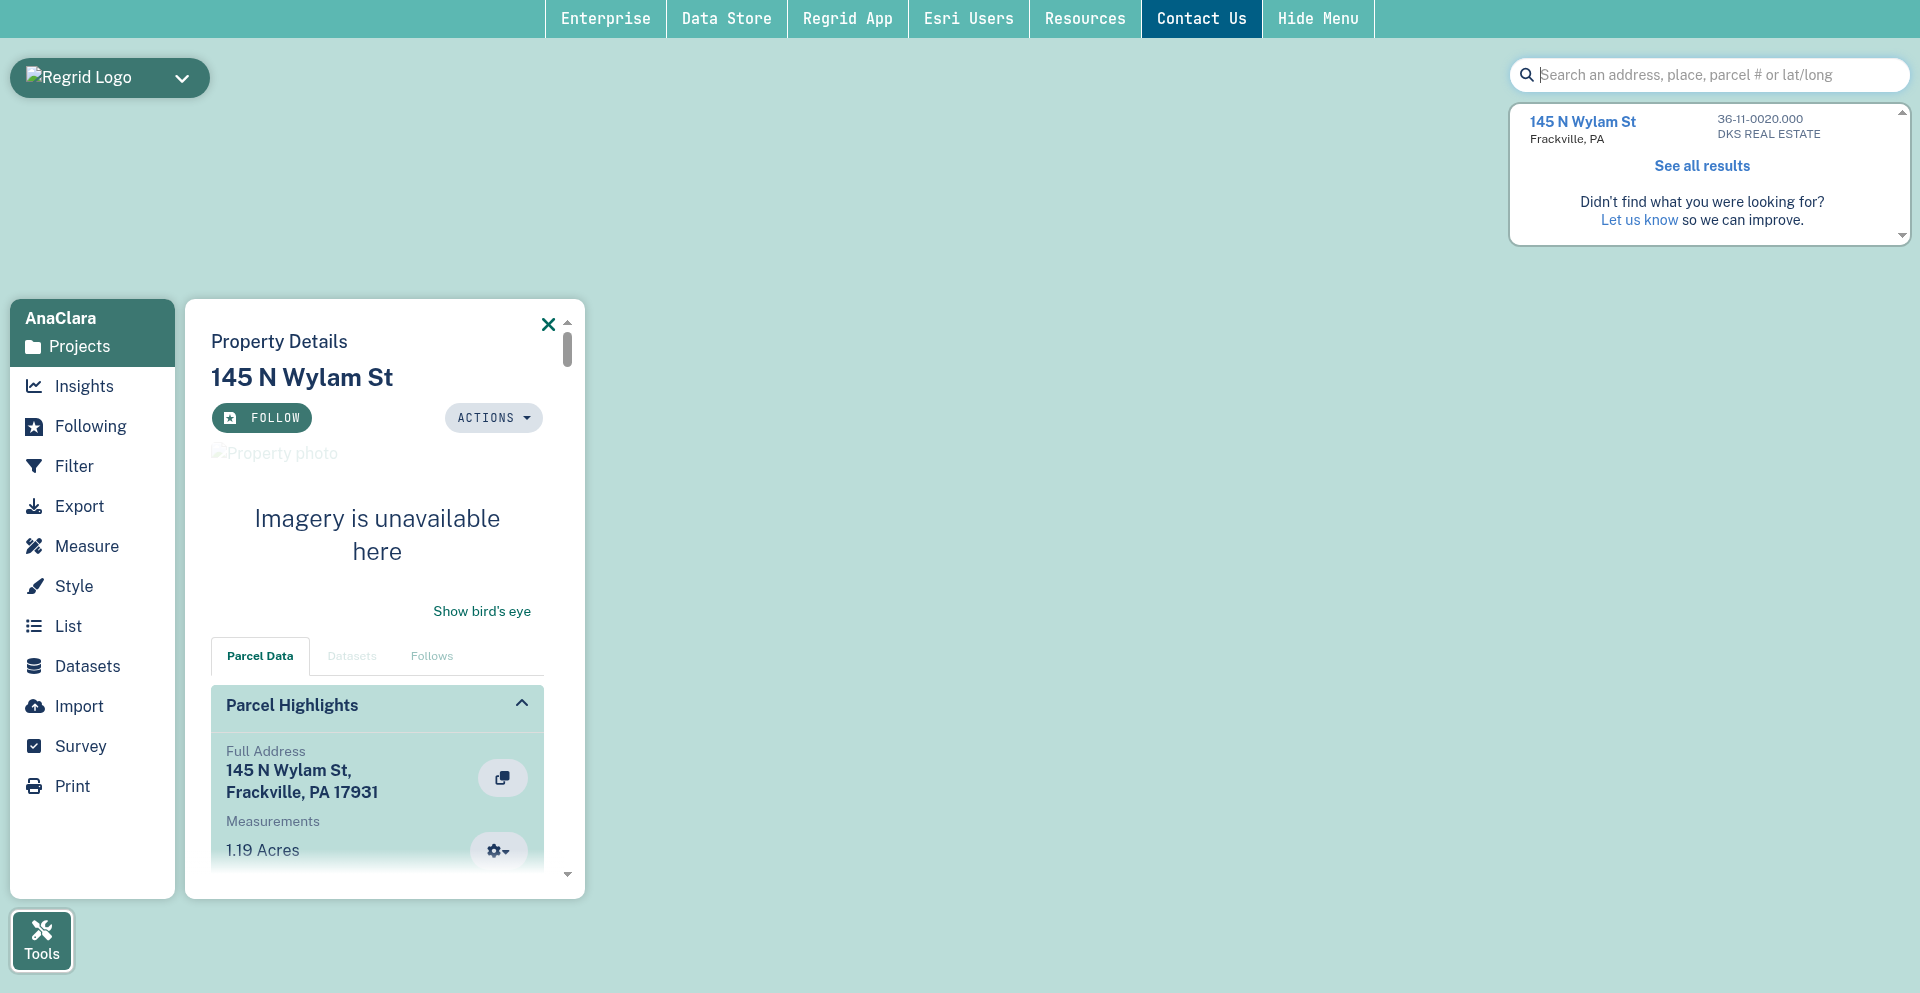
Task: Open the Actions dropdown menu
Action: (x=493, y=418)
